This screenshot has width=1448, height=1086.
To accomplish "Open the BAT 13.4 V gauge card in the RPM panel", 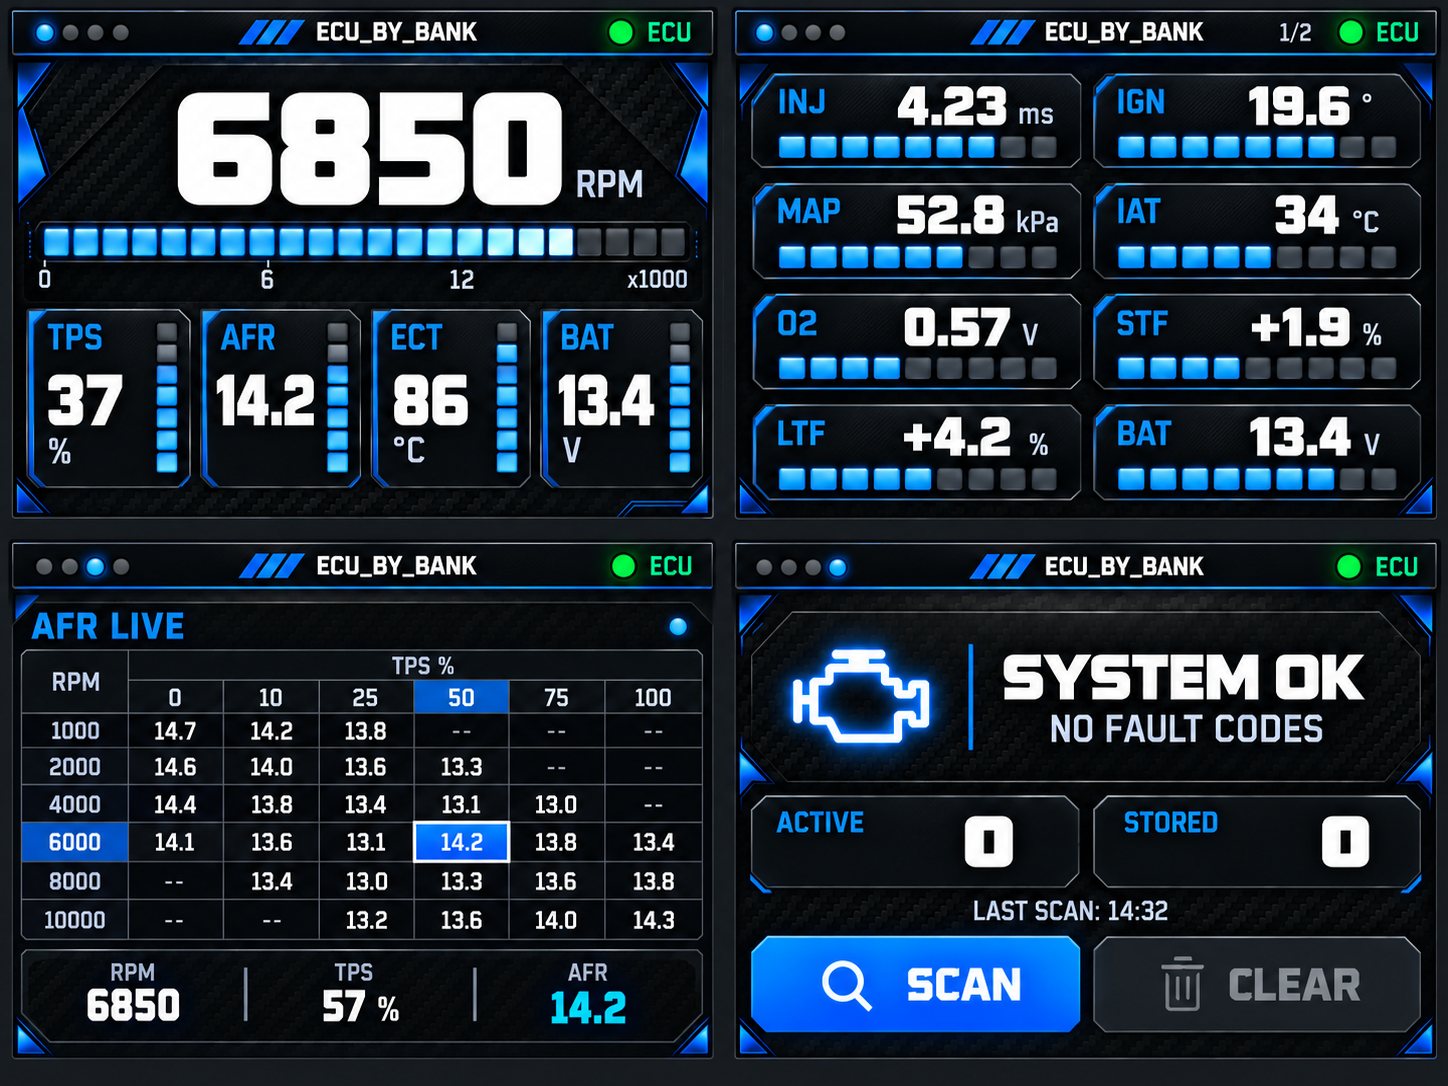I will [x=622, y=399].
